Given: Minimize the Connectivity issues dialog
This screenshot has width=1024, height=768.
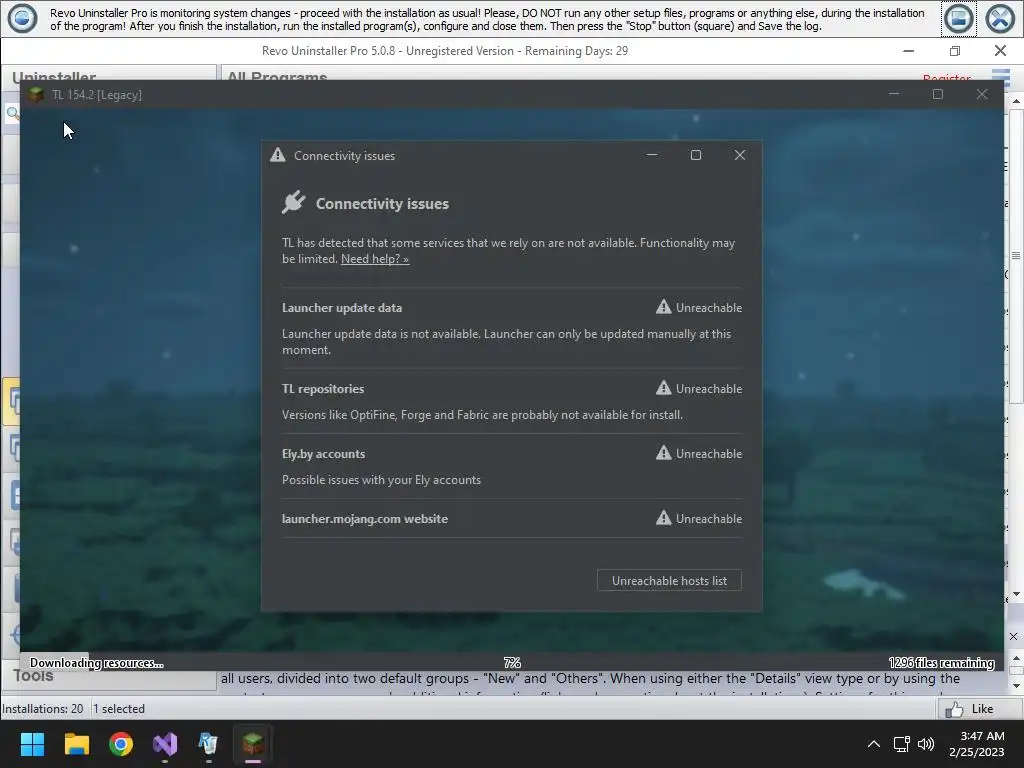Looking at the screenshot, I should (652, 155).
